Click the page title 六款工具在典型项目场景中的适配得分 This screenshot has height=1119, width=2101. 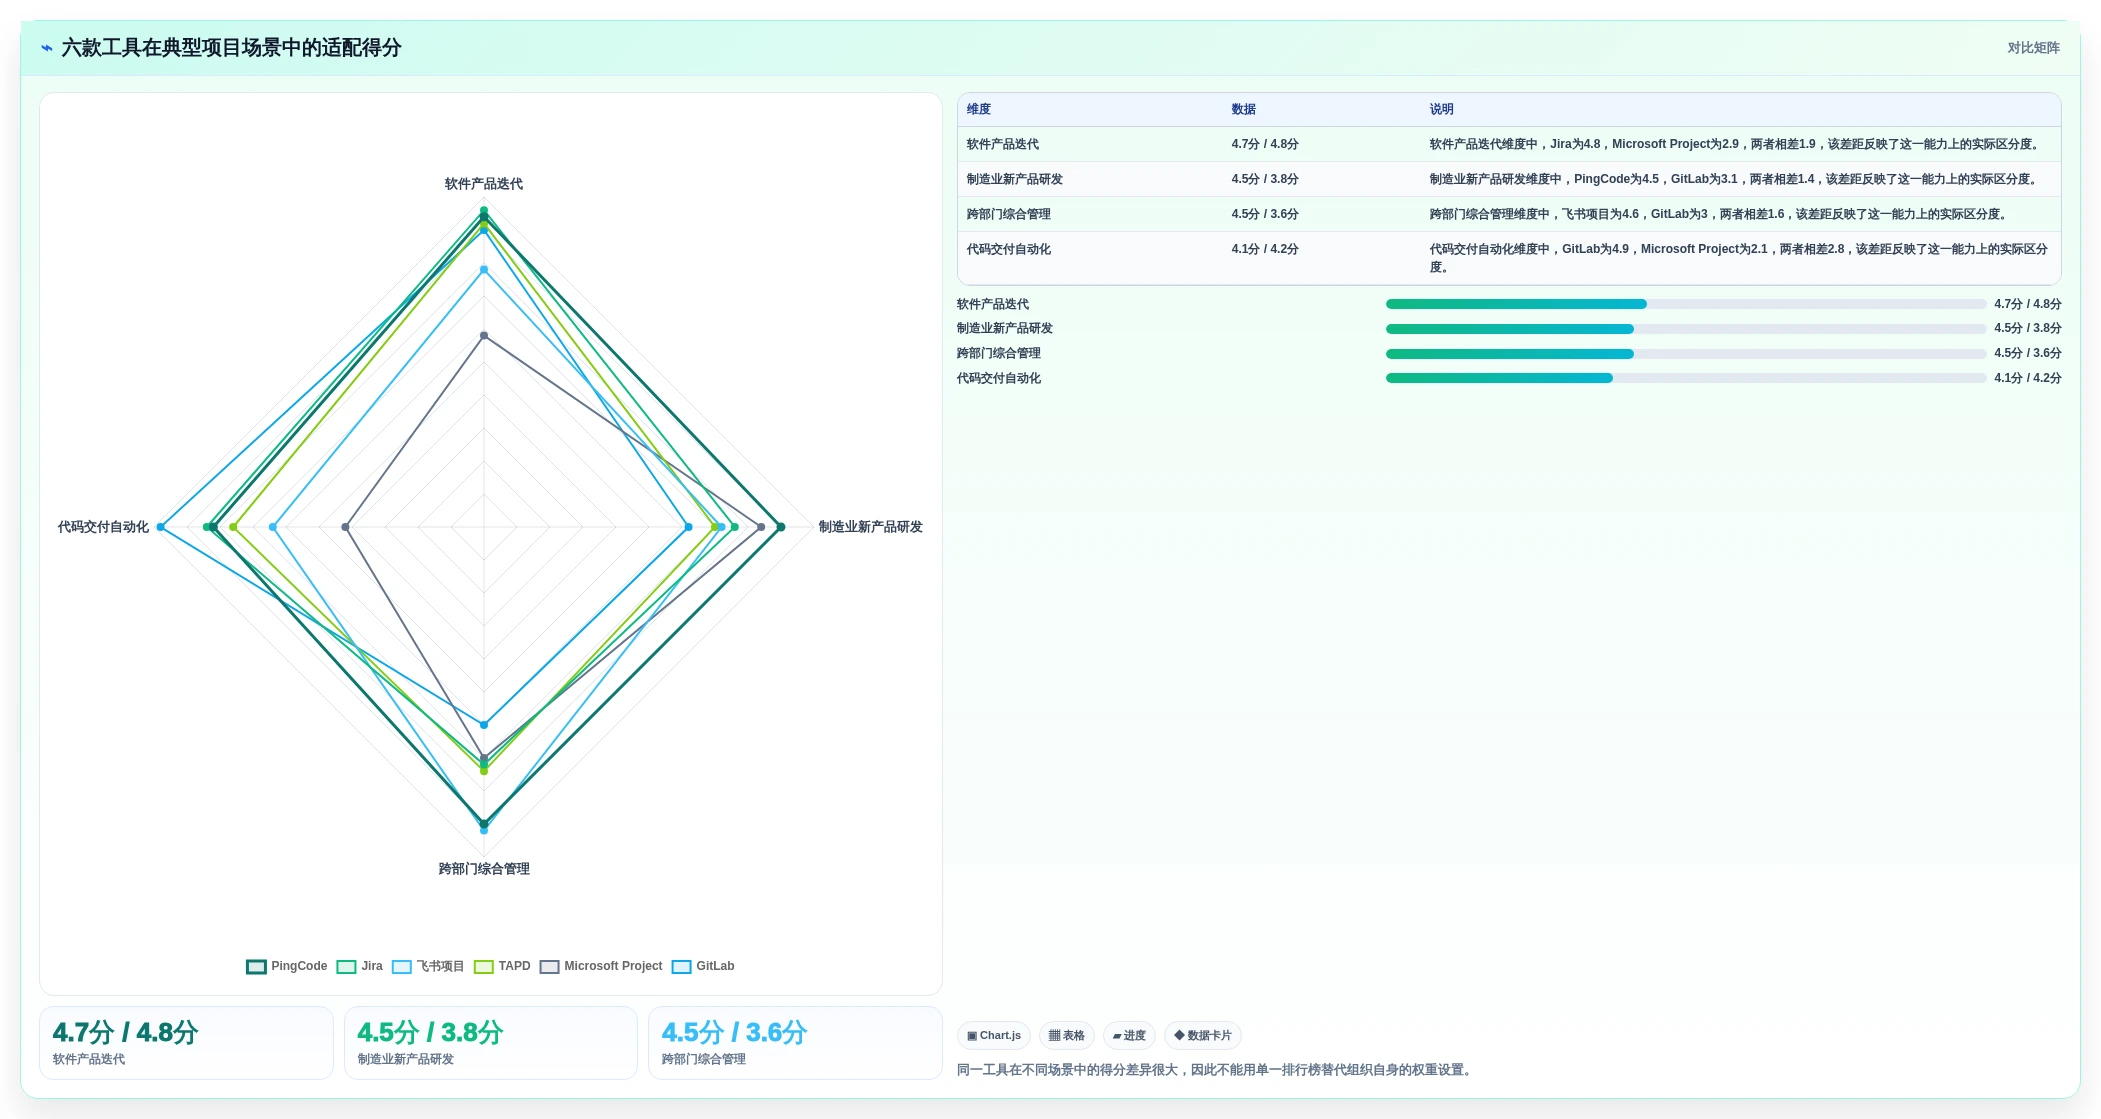231,48
